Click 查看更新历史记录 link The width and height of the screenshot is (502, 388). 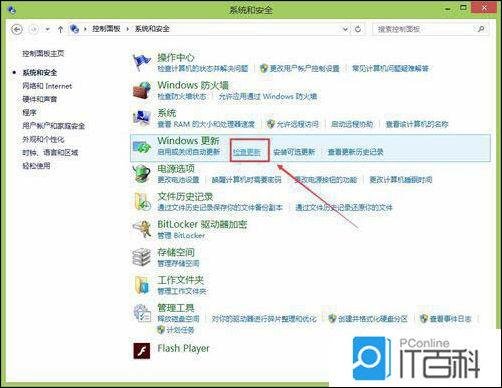(355, 152)
